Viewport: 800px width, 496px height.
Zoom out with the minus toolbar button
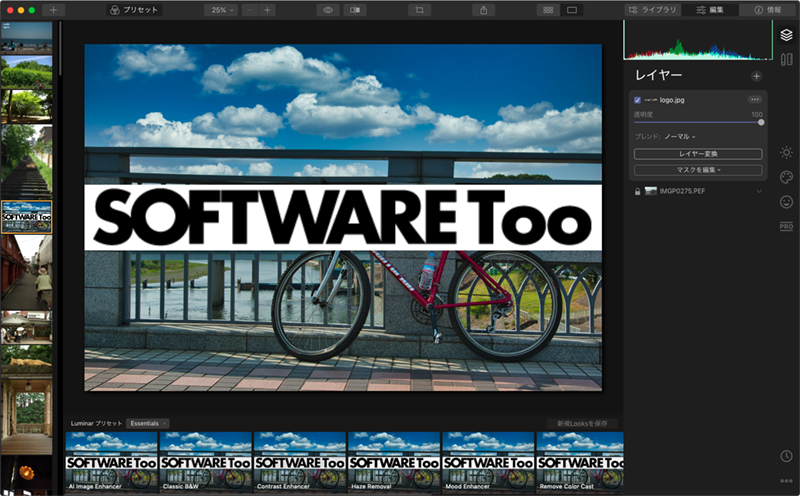tap(249, 10)
